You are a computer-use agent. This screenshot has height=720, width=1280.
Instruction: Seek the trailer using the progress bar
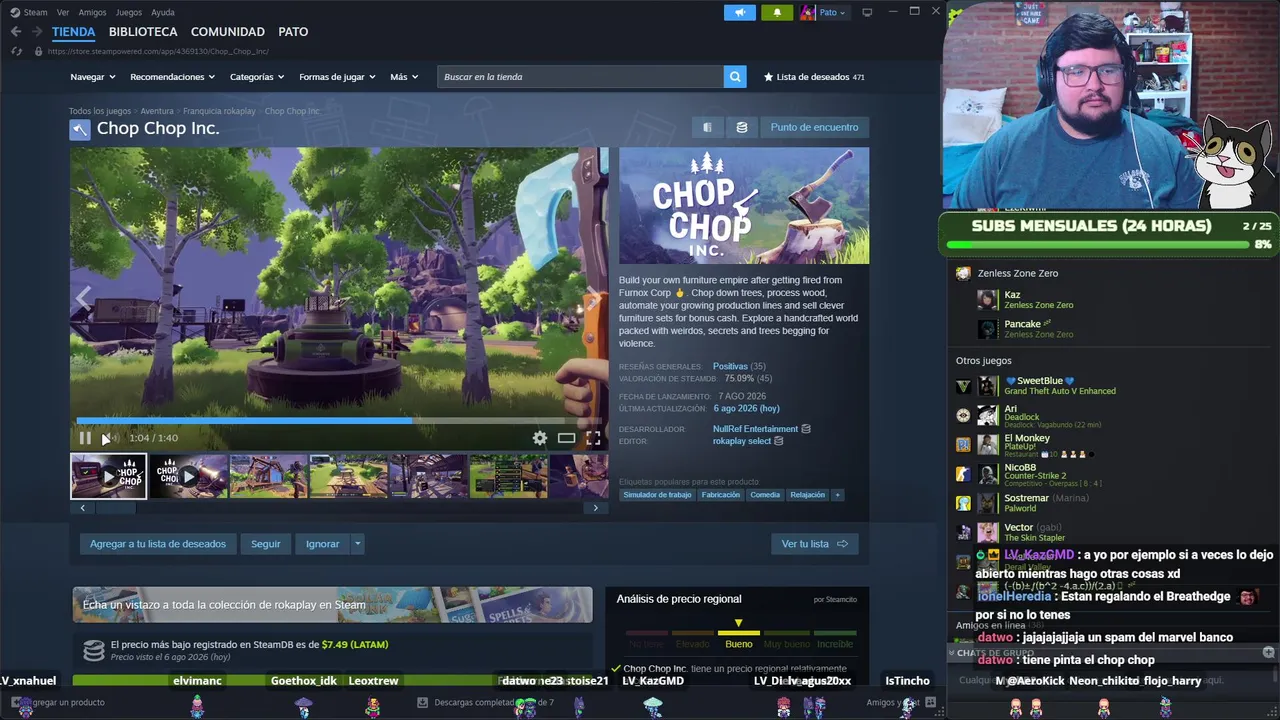point(339,421)
